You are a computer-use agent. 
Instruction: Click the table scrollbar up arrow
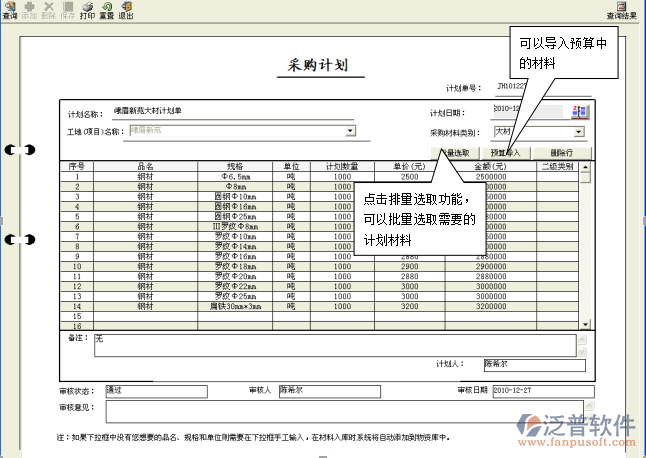(586, 166)
